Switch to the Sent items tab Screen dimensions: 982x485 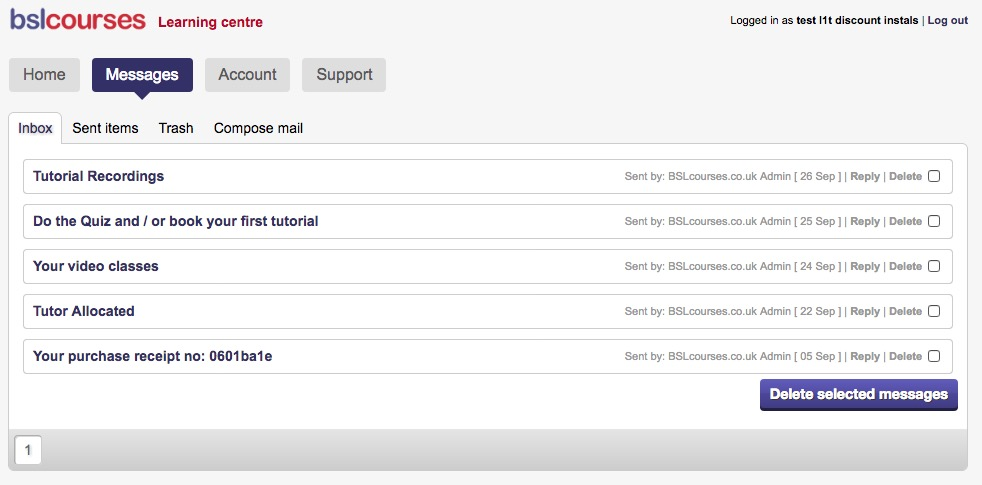(x=105, y=128)
